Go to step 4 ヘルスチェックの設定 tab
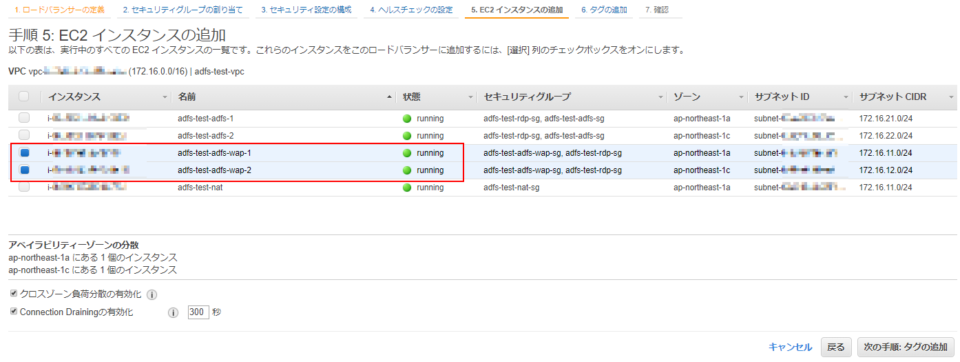This screenshot has height=362, width=960. tap(411, 10)
